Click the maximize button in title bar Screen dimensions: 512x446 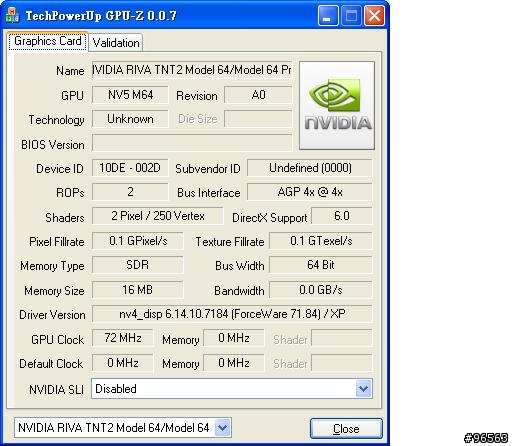point(351,16)
